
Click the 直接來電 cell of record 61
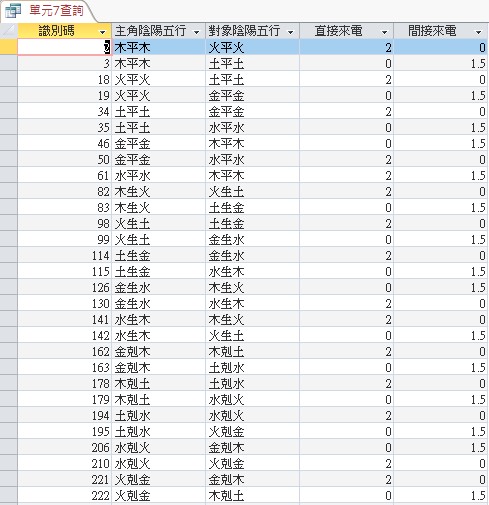(x=346, y=175)
